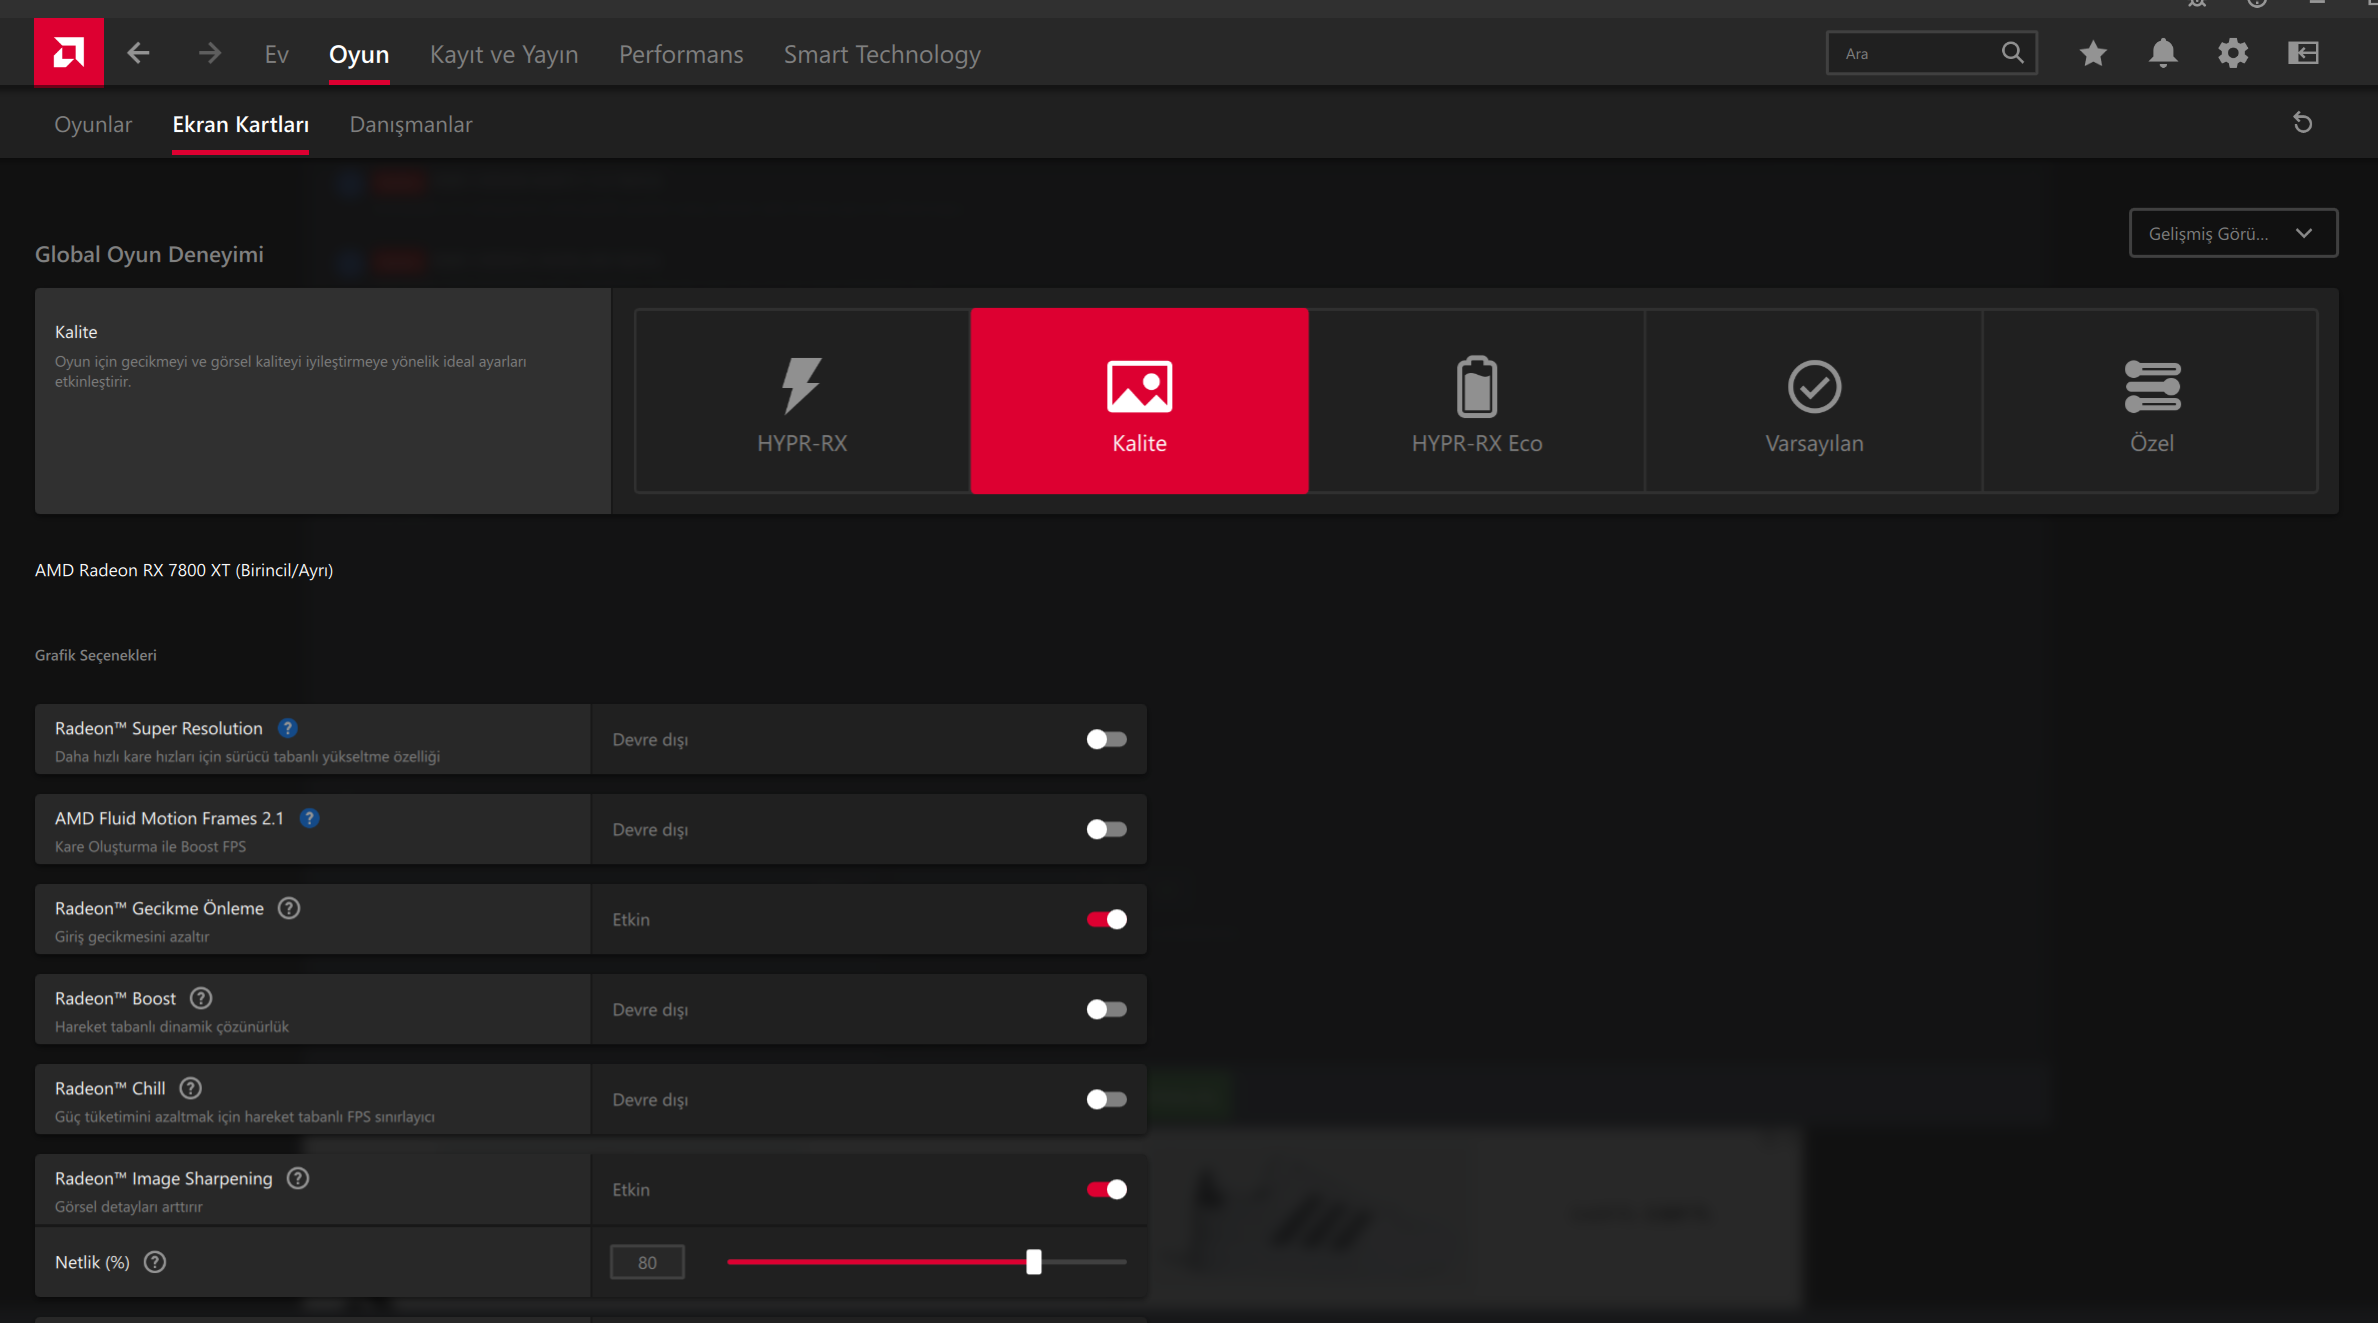The height and width of the screenshot is (1323, 2378).
Task: Switch to the Performans tab
Action: click(680, 55)
